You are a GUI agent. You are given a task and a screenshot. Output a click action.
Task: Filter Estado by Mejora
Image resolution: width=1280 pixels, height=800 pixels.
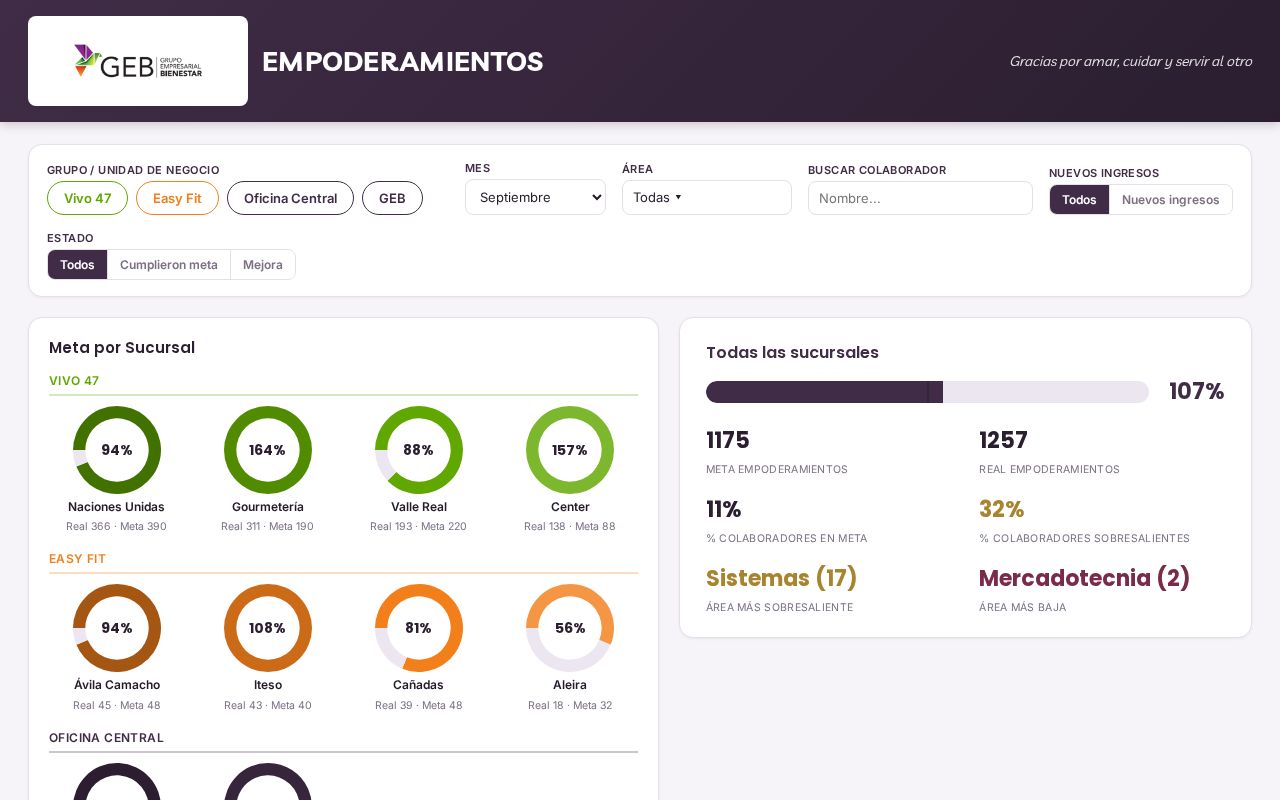(263, 265)
